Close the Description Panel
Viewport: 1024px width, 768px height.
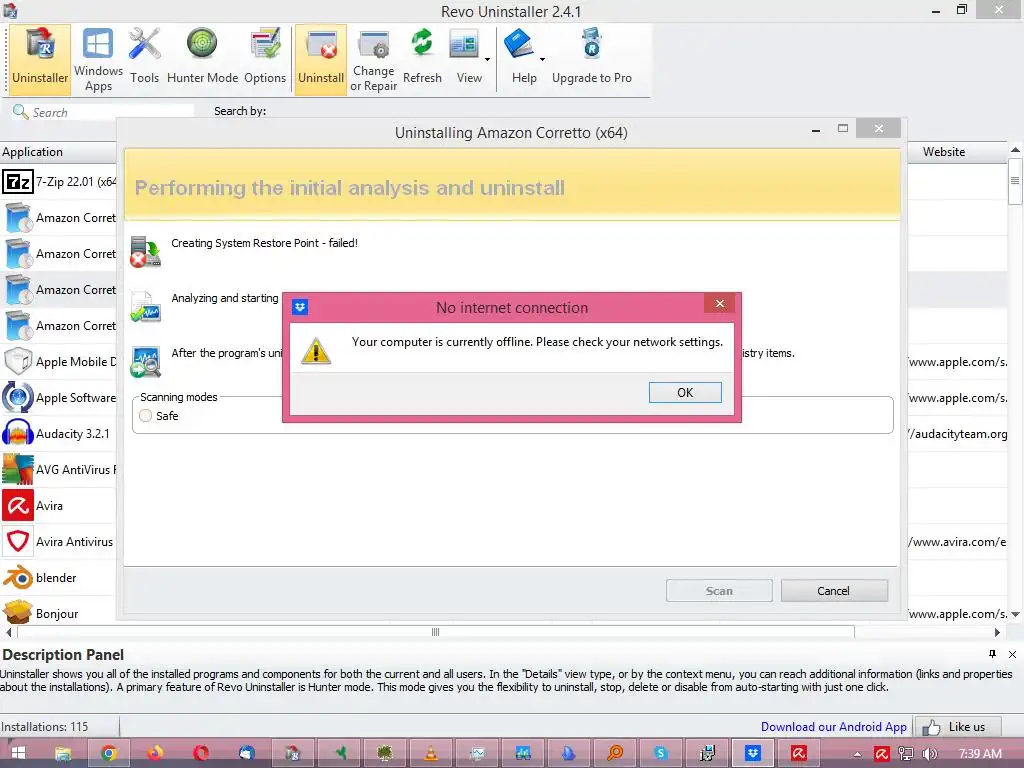[1012, 654]
